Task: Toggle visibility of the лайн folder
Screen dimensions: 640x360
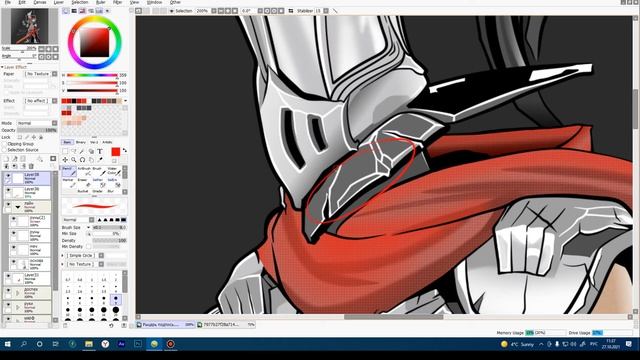Action: (8, 204)
